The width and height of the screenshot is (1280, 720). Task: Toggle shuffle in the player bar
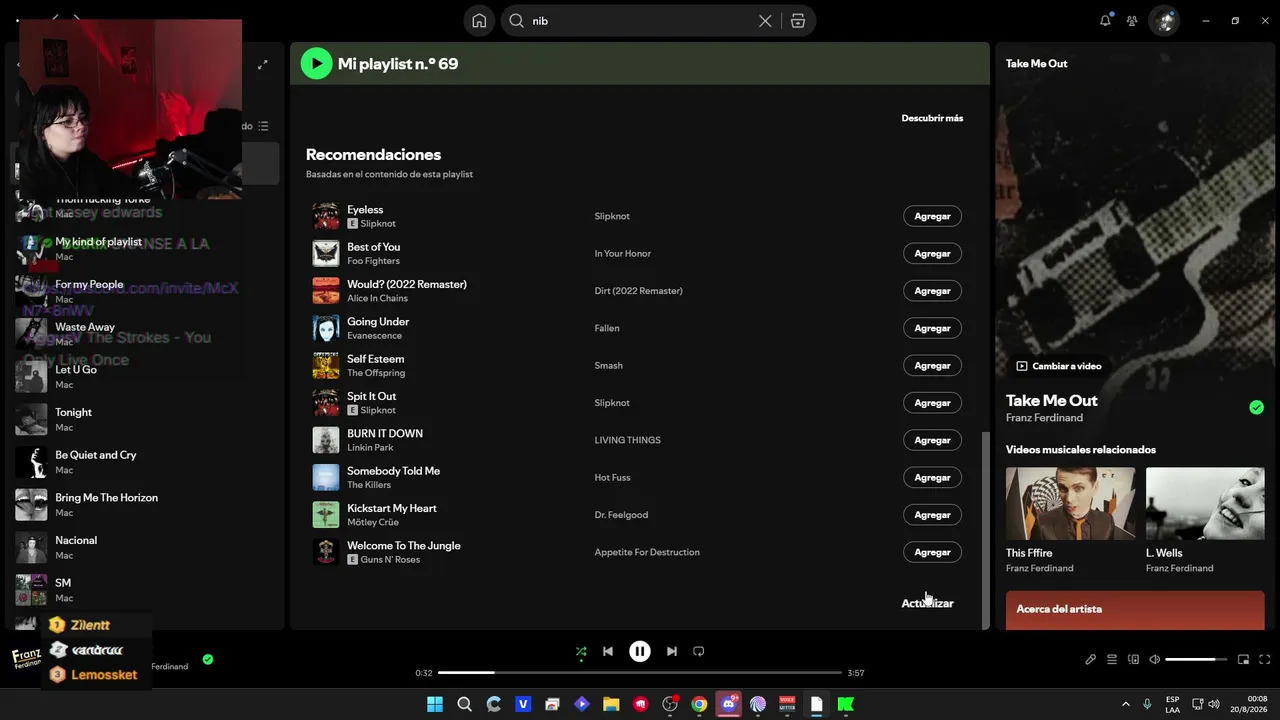pyautogui.click(x=581, y=651)
